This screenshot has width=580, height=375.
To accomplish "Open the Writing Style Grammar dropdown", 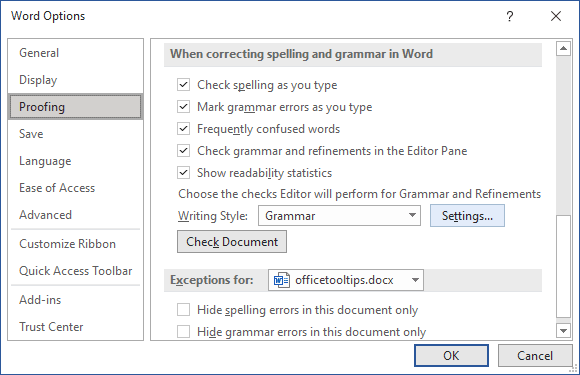I will [x=339, y=216].
